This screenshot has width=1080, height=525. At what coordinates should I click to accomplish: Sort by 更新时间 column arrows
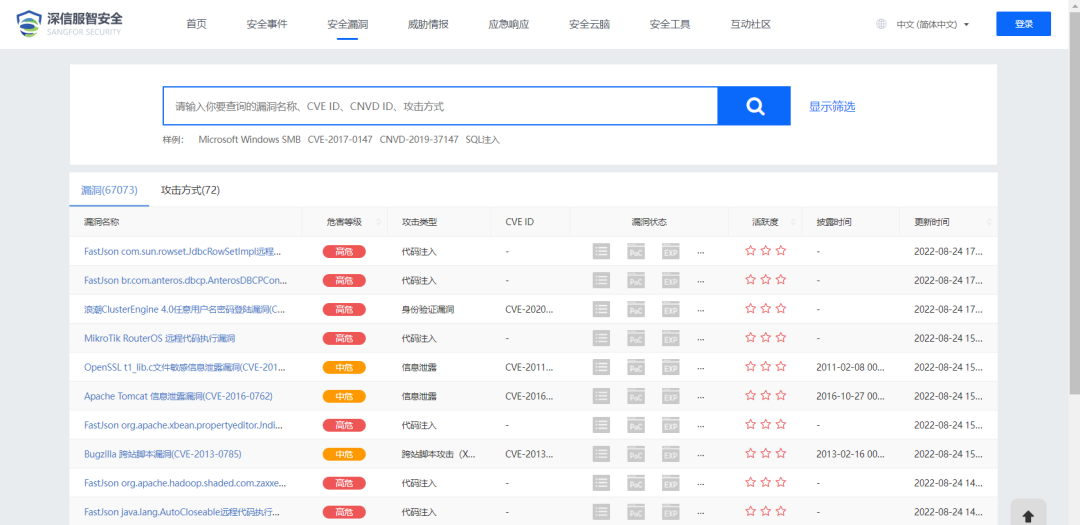point(988,222)
